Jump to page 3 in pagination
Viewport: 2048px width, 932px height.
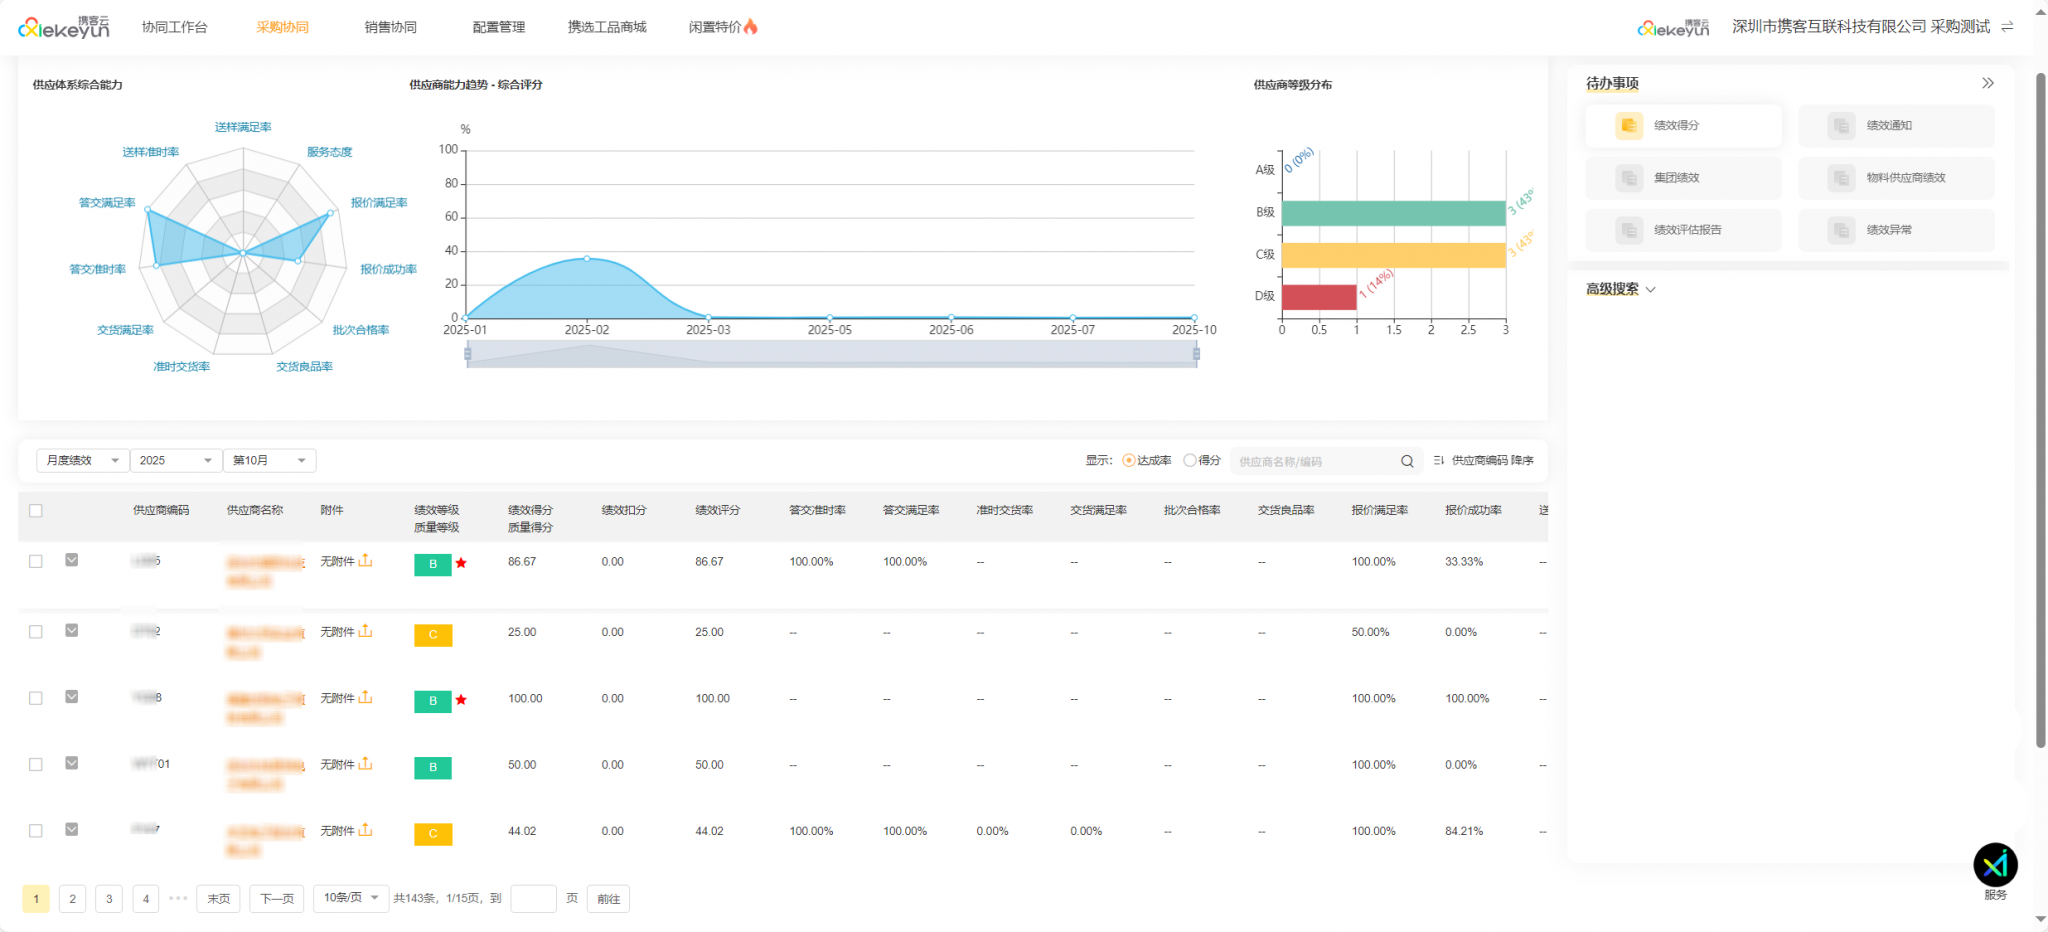tap(109, 899)
